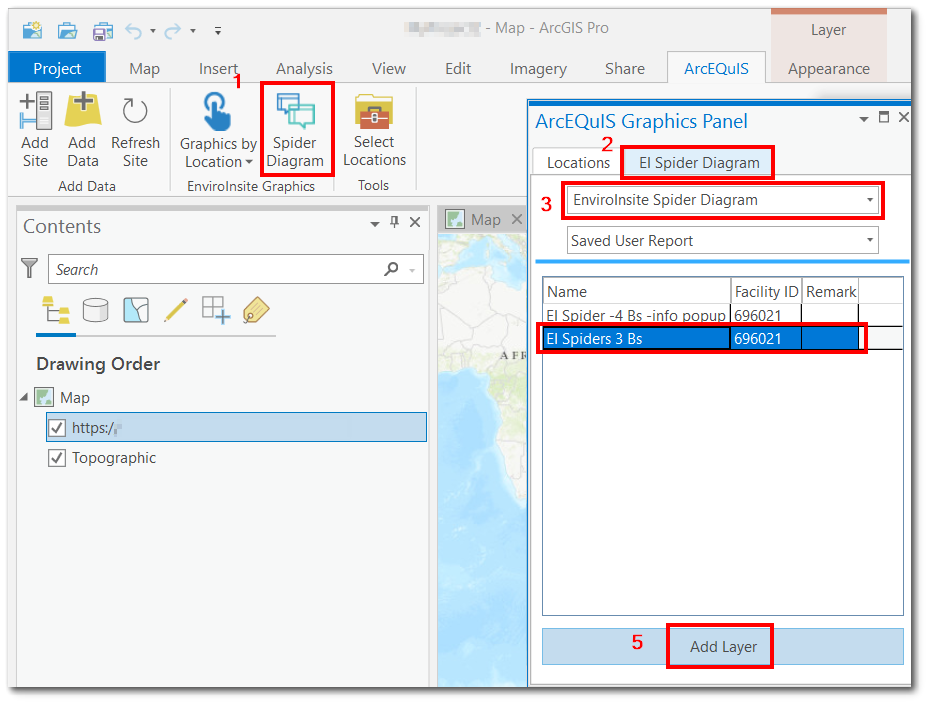
Task: Open the undo history dropdown arrow
Action: (x=153, y=31)
